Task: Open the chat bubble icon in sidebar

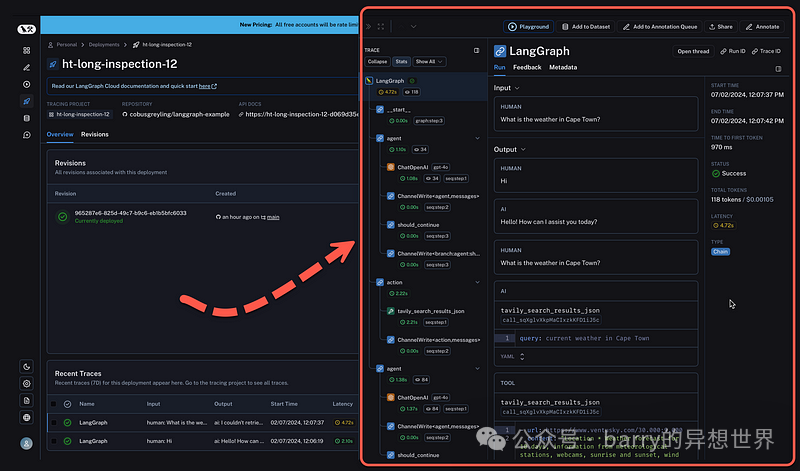Action: click(x=27, y=135)
